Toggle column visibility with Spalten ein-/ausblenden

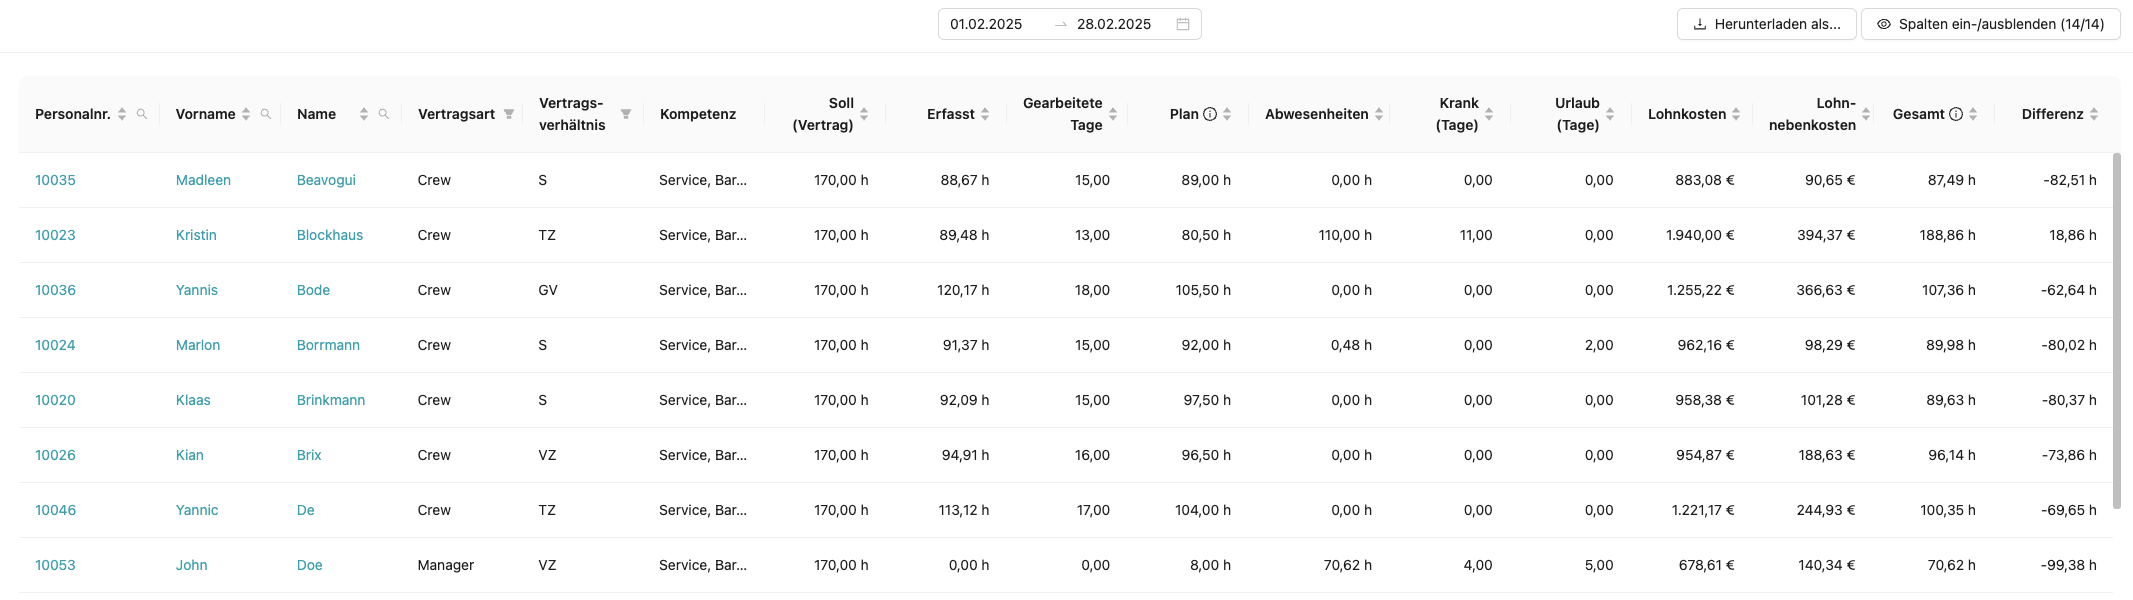[1990, 24]
